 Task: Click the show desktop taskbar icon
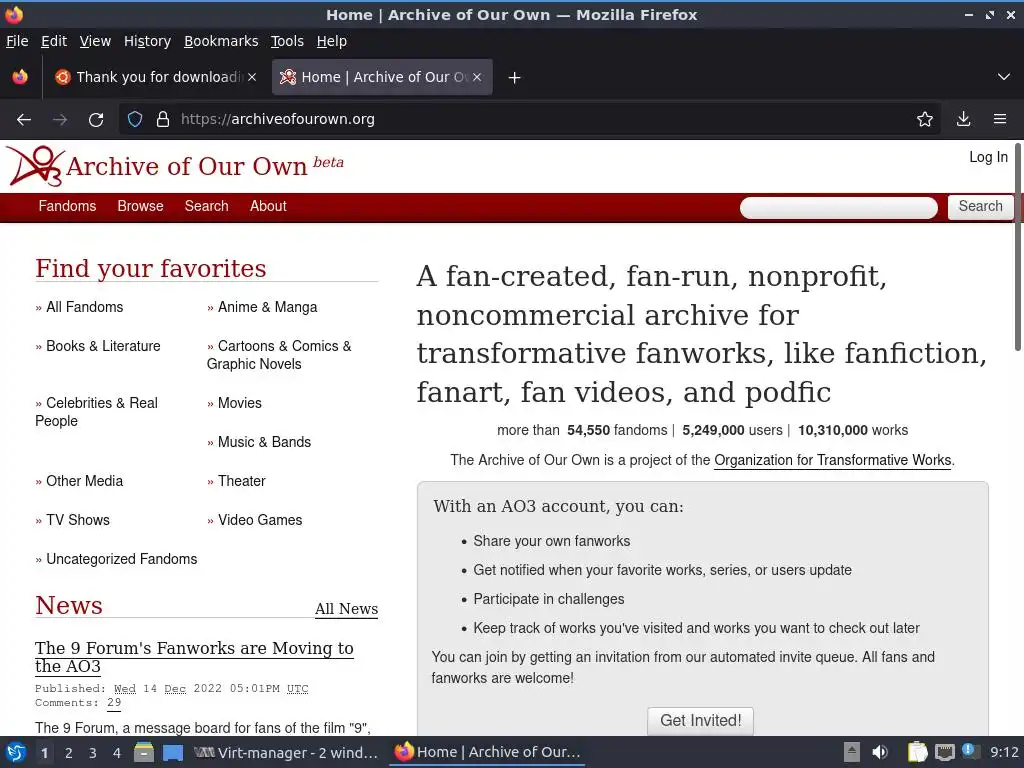tap(173, 752)
